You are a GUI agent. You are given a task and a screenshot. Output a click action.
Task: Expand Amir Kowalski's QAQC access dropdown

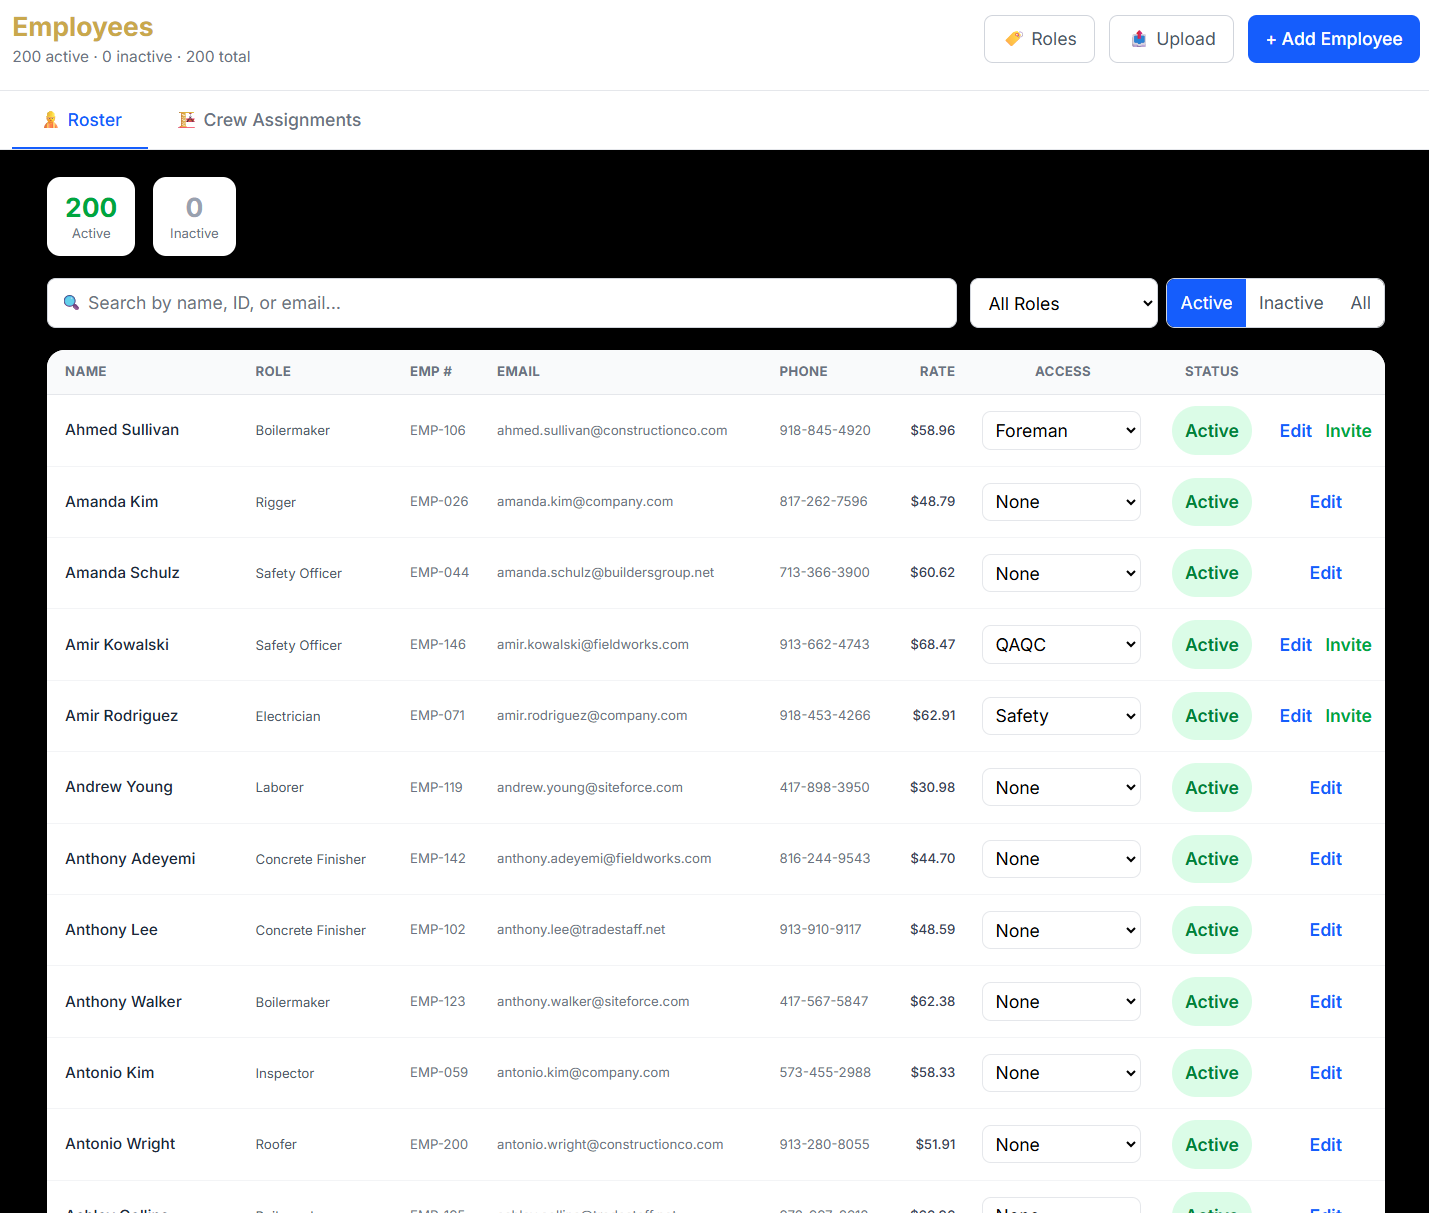coord(1061,645)
